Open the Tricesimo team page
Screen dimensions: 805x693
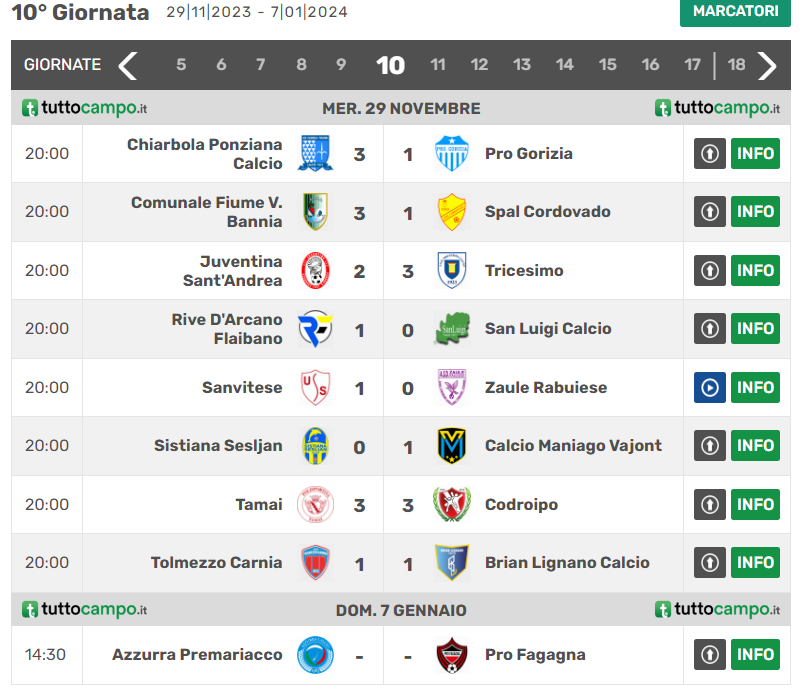pos(524,270)
